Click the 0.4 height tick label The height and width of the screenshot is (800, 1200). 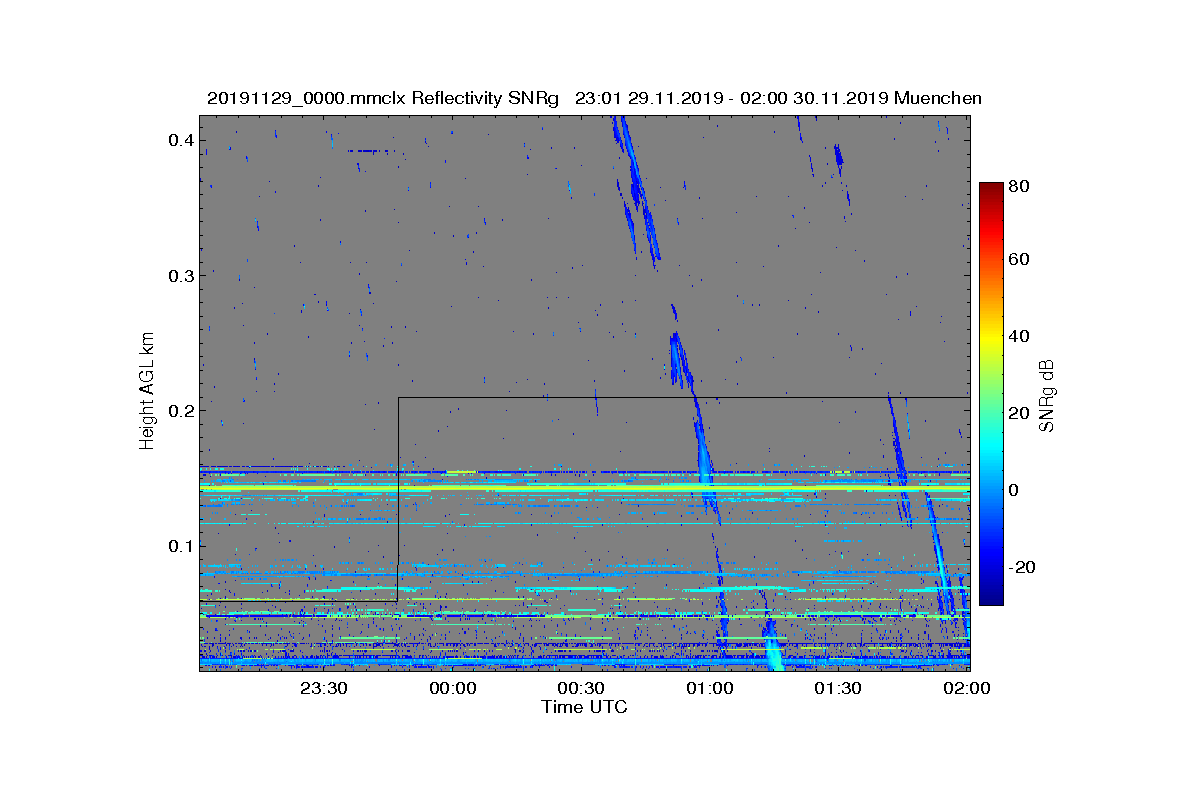point(180,140)
